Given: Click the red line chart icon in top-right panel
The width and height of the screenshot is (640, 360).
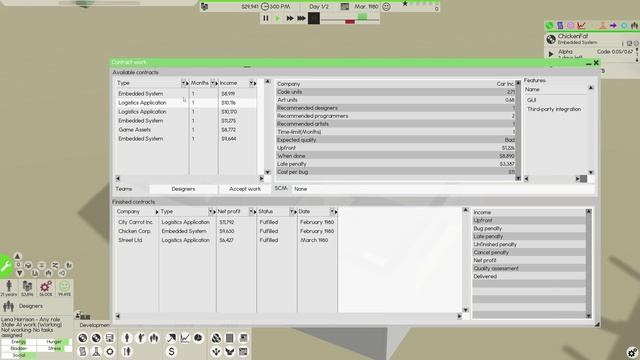Looking at the screenshot, I should (x=581, y=25).
